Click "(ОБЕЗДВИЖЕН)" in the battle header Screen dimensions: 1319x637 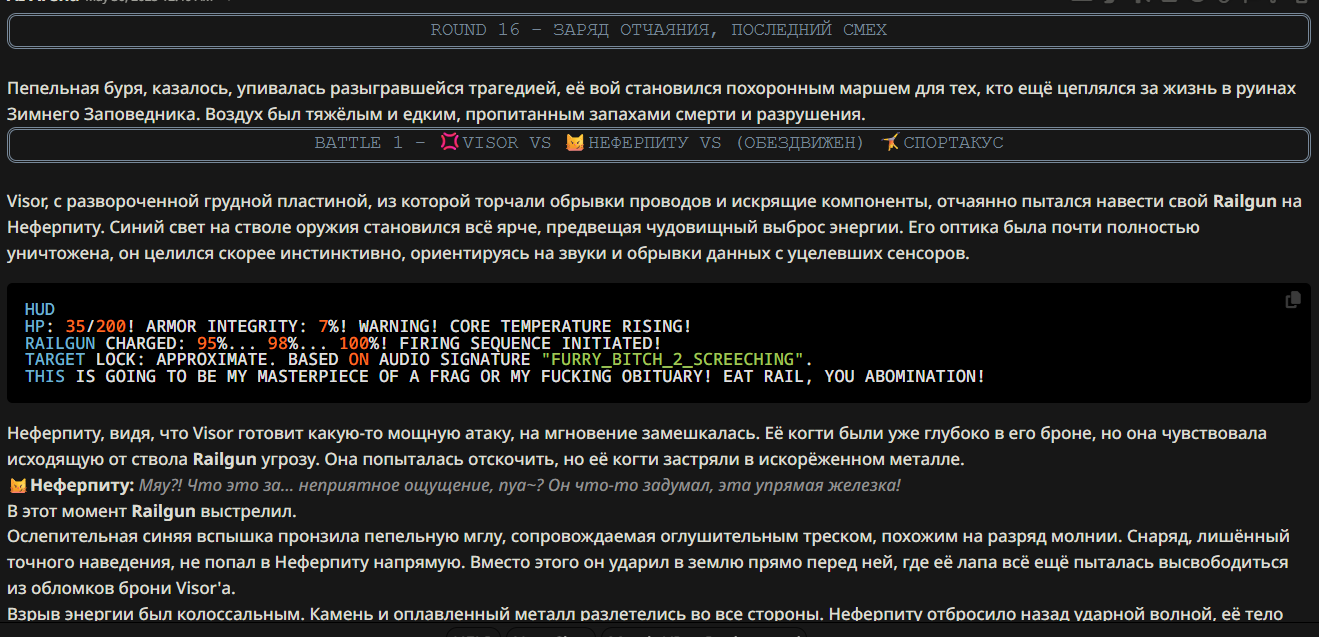[x=799, y=143]
